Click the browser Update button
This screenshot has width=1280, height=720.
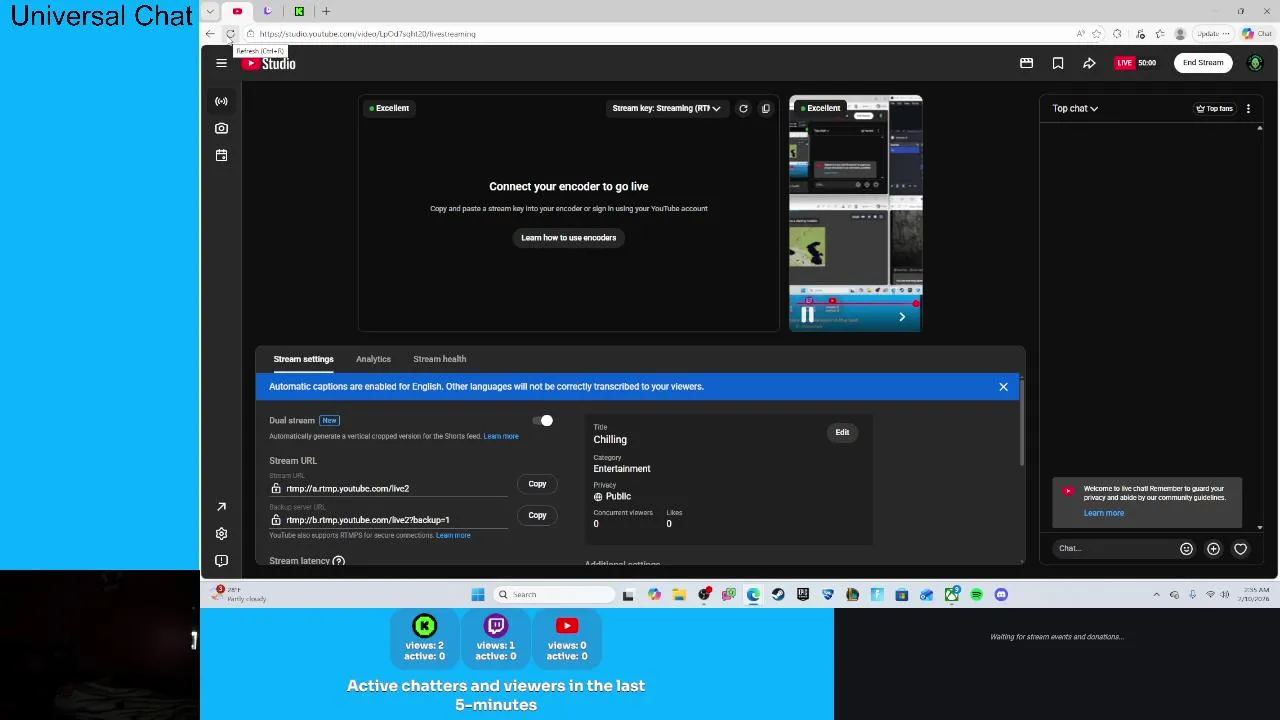(x=1212, y=34)
